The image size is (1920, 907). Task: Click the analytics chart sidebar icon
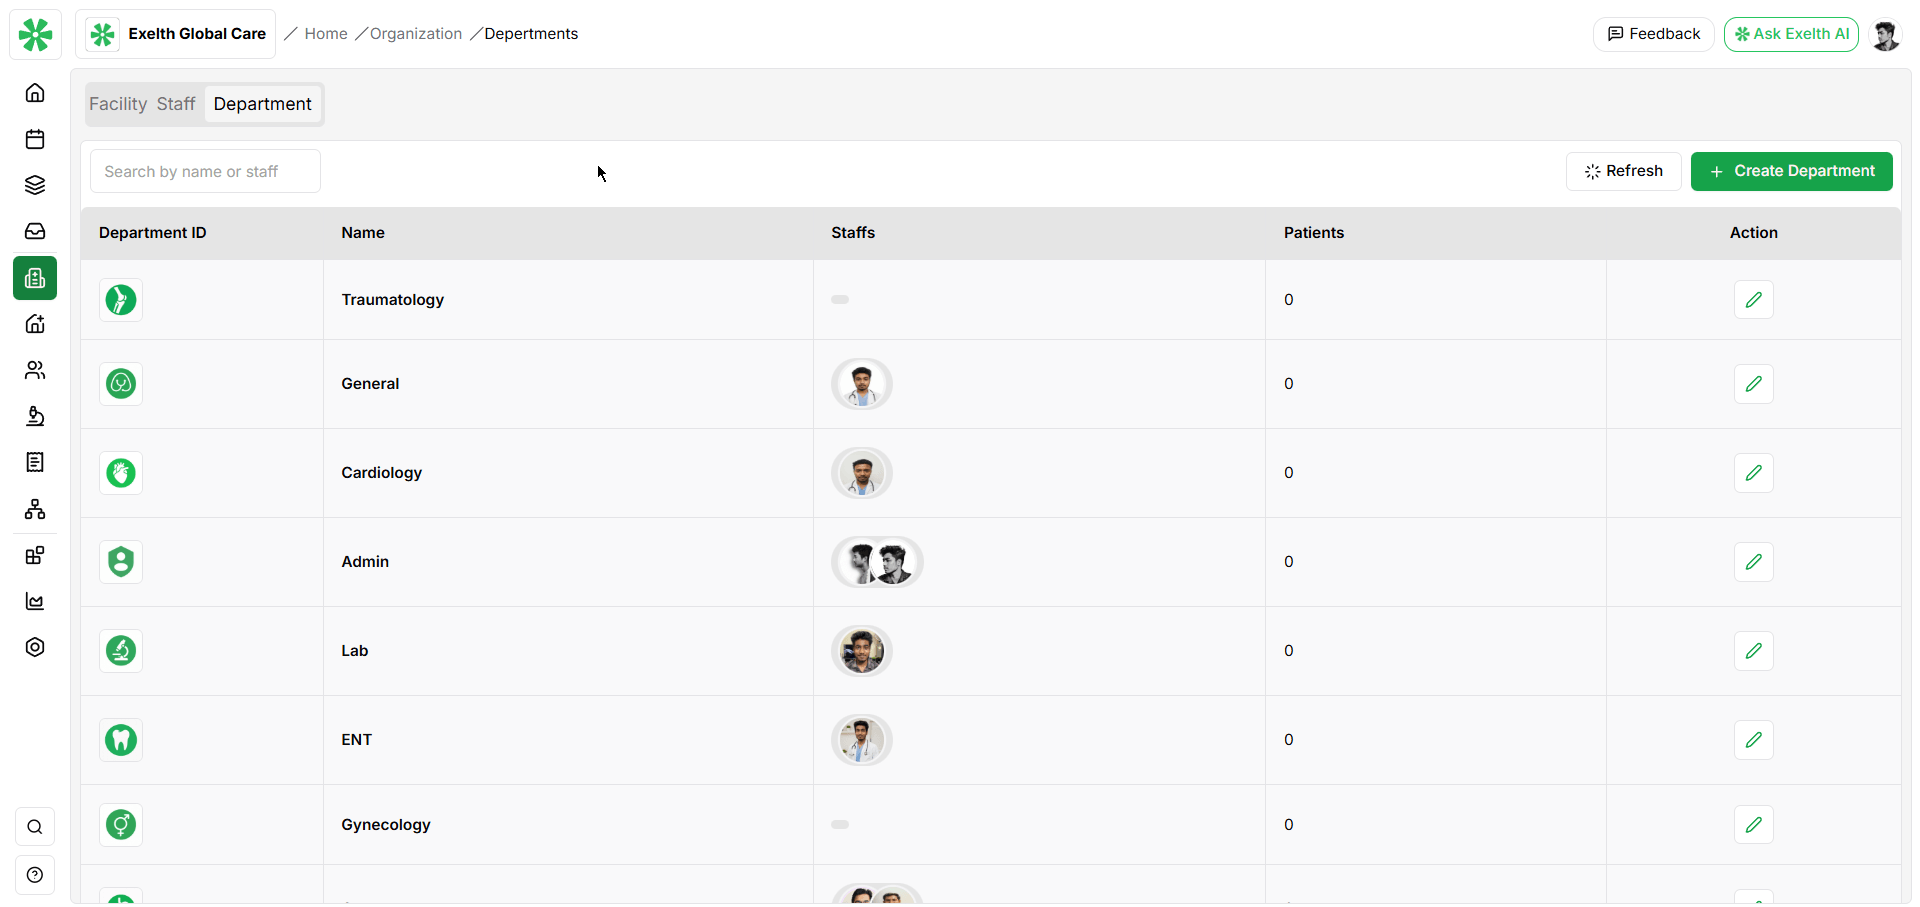tap(35, 601)
